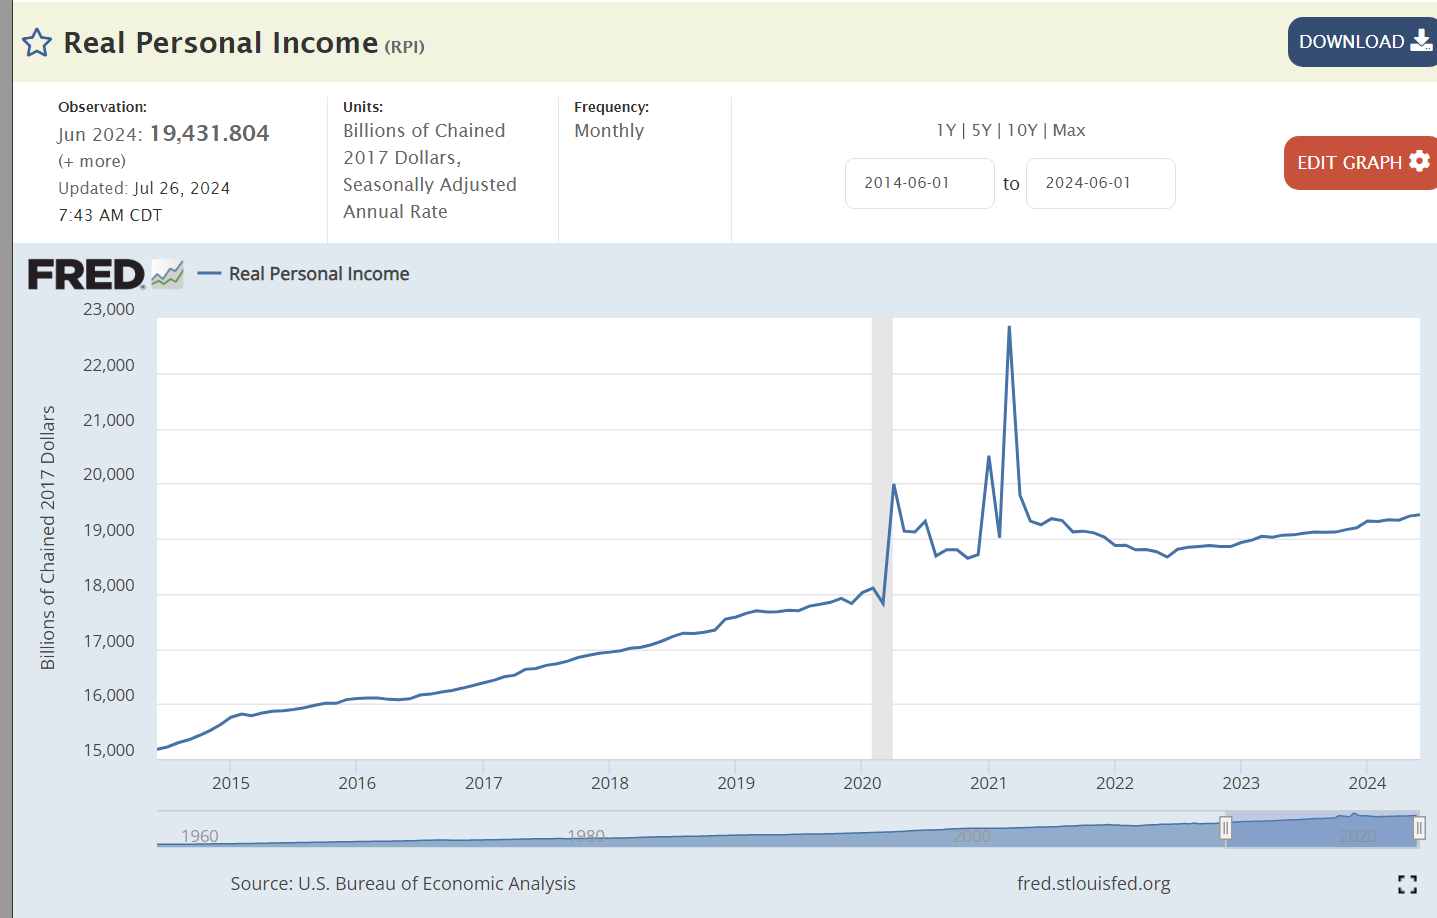Click the small chart icon beside FRED logo

[167, 274]
